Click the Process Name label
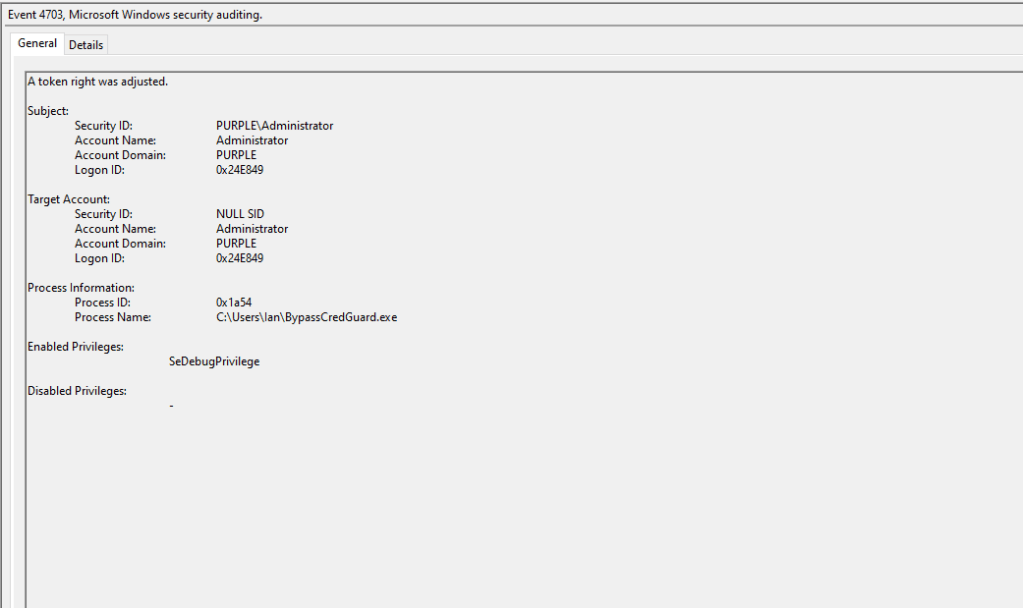 click(x=112, y=317)
